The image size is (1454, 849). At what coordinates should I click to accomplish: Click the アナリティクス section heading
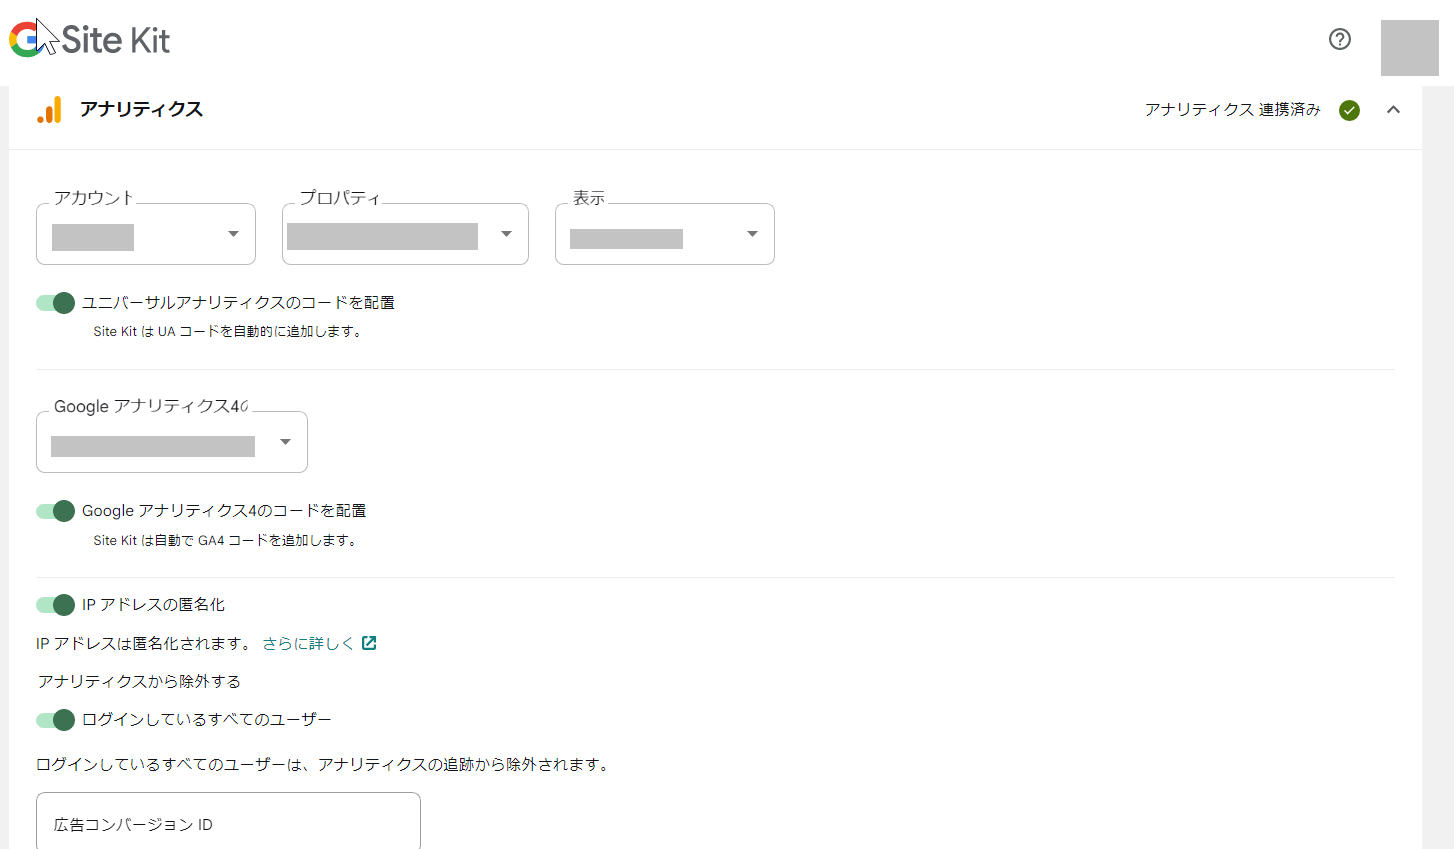point(141,110)
